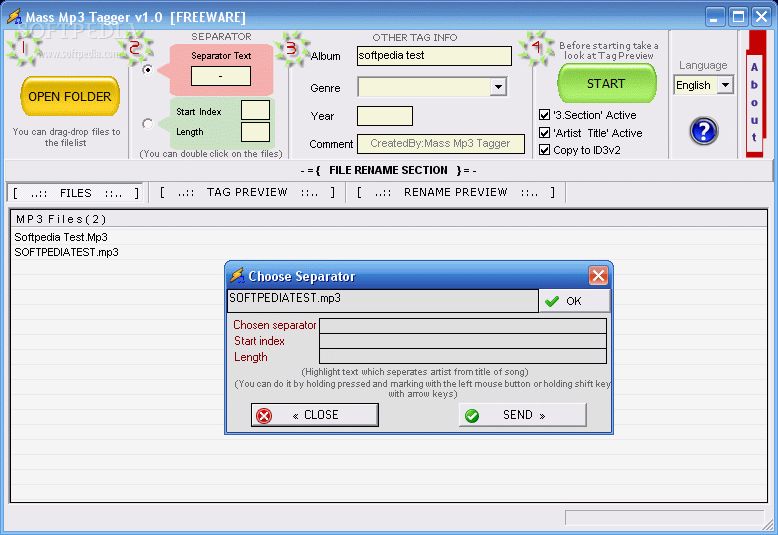Click the lightning icon in Choose Separator title
This screenshot has width=778, height=535.
tap(237, 275)
